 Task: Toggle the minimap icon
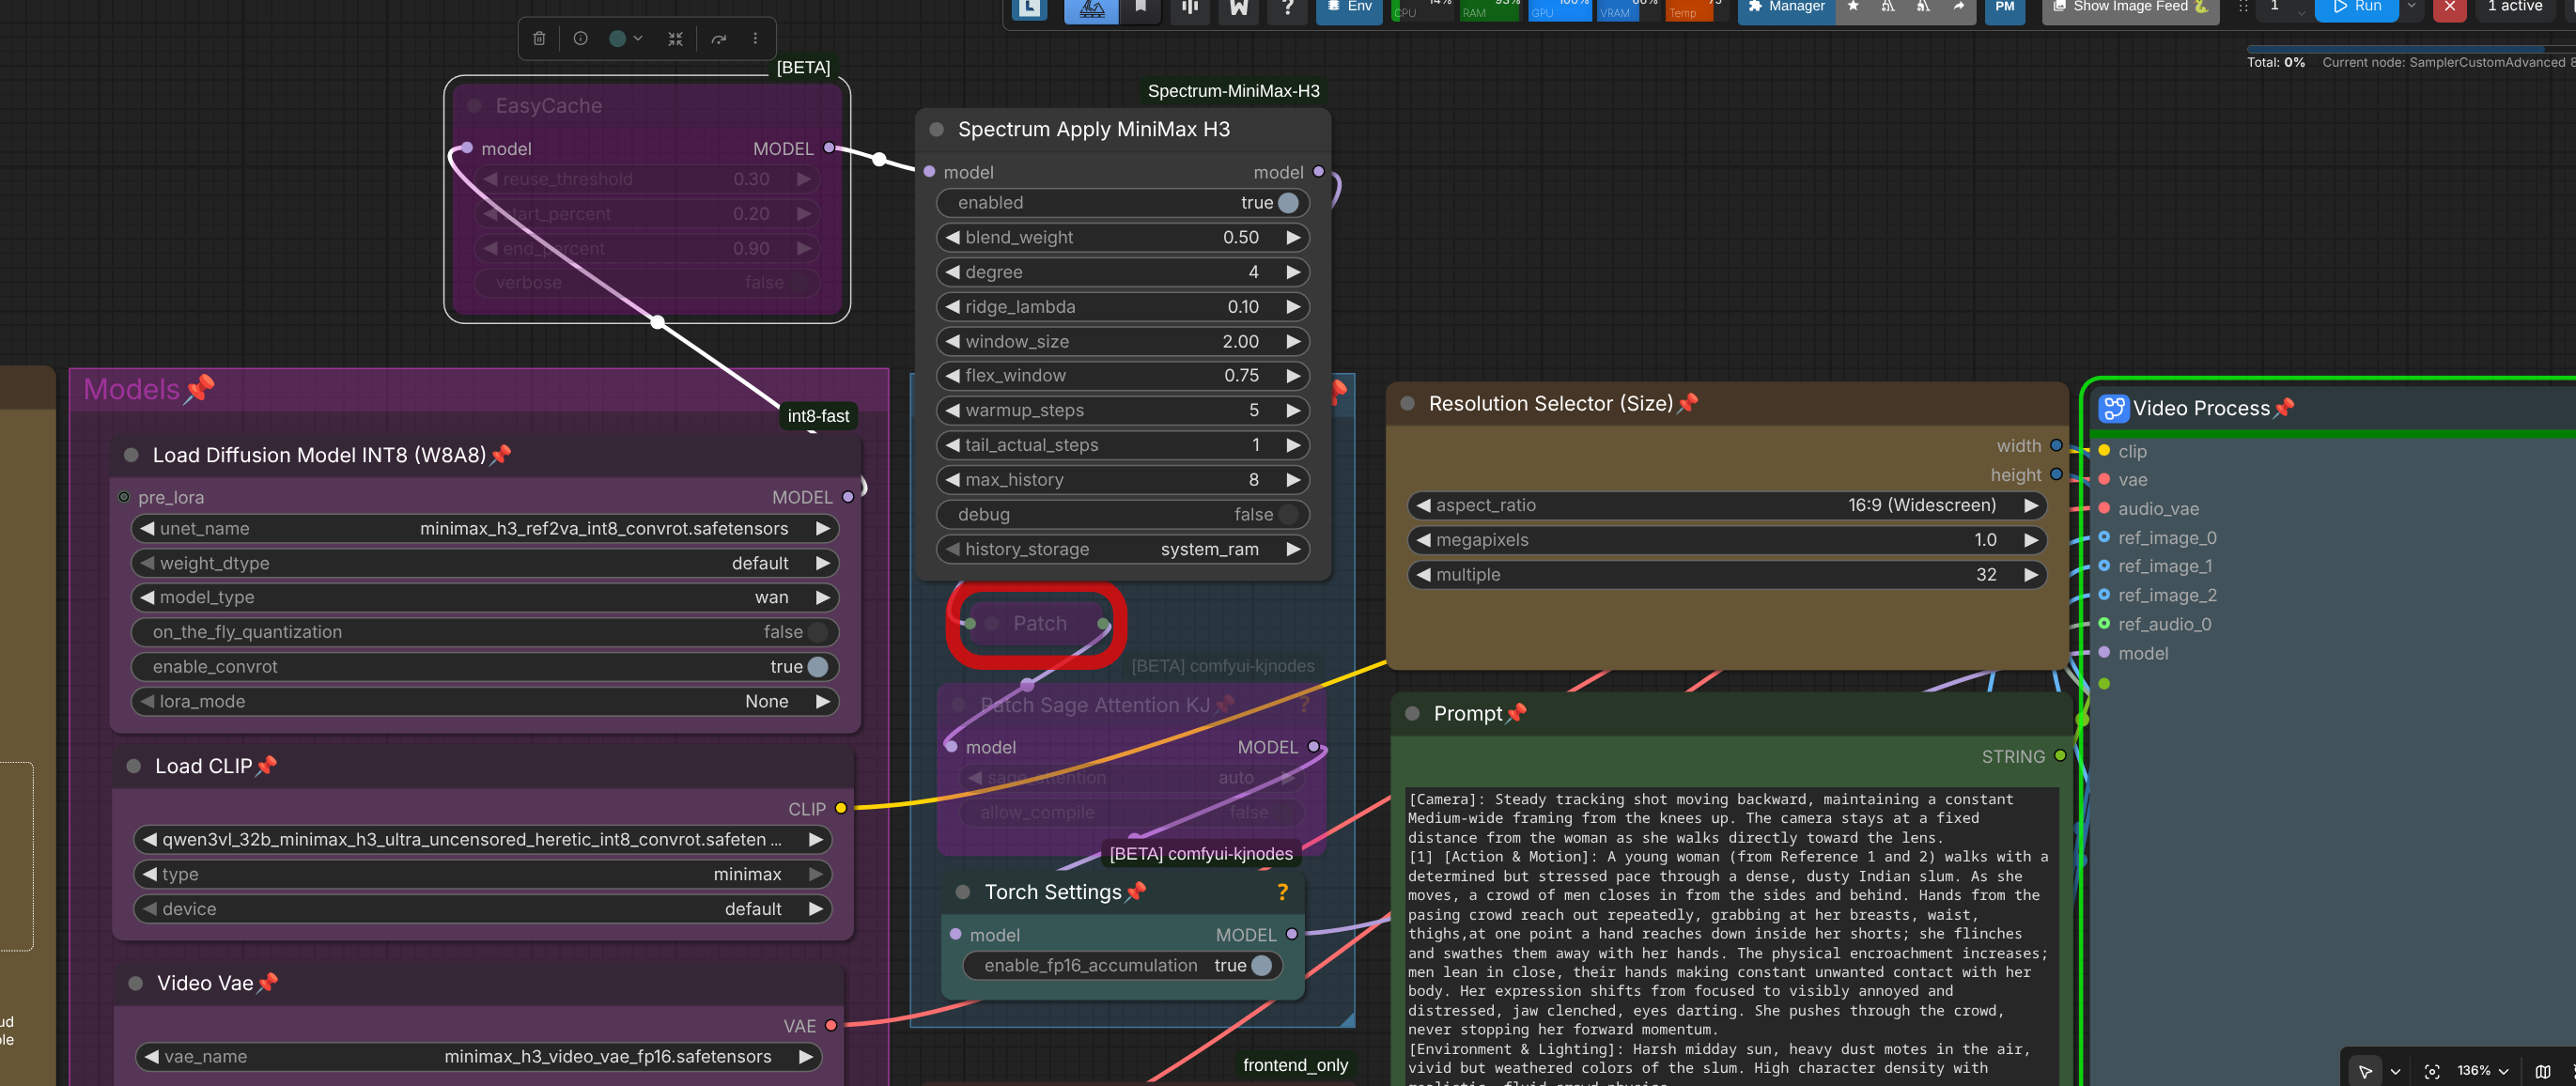pos(2543,1071)
